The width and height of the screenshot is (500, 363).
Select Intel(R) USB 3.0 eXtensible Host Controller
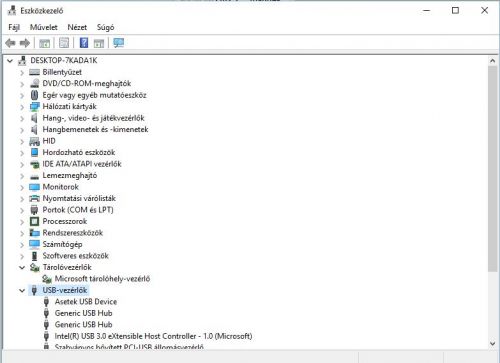(153, 336)
